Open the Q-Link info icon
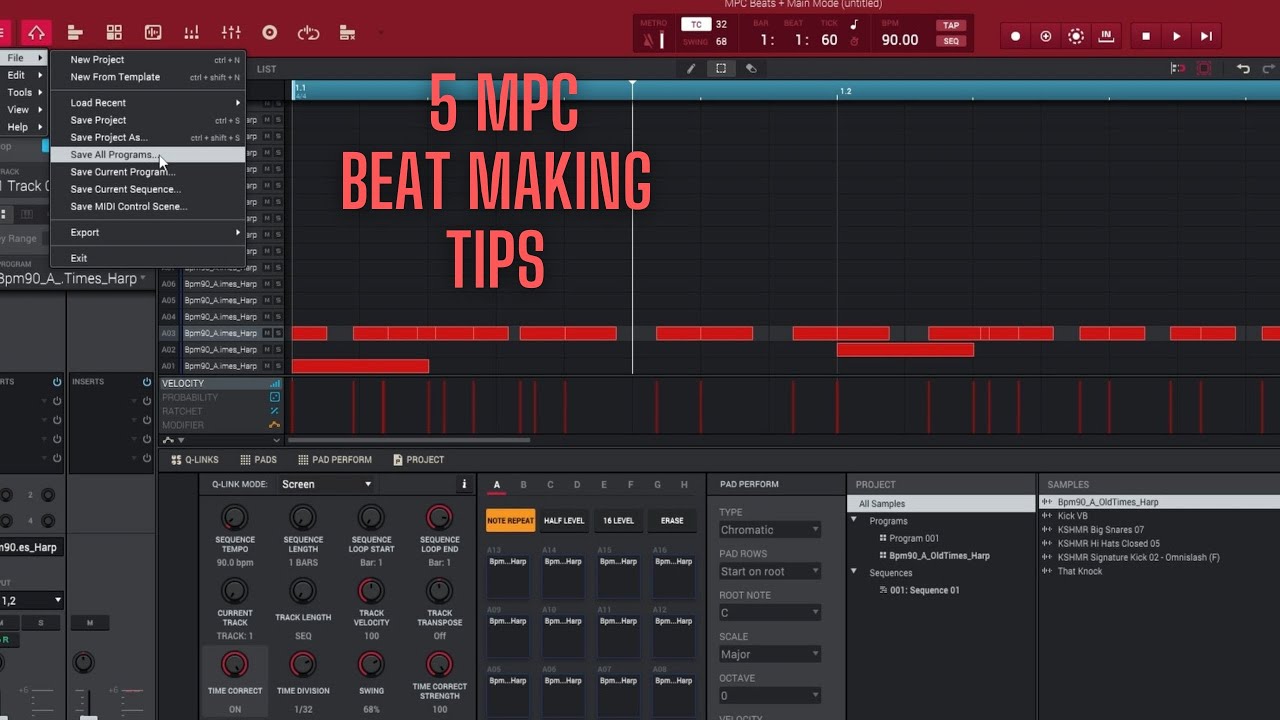Screen dimensions: 1280x720 click(x=464, y=484)
